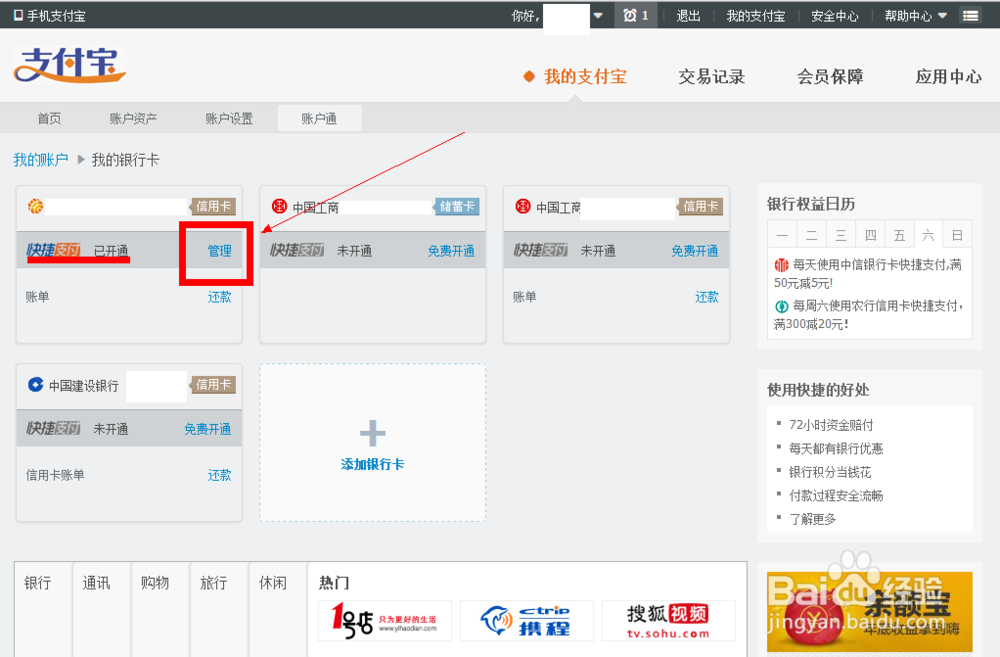Image resolution: width=1000 pixels, height=657 pixels.
Task: Click 还款 on 中国建设银行 card
Action: point(219,475)
